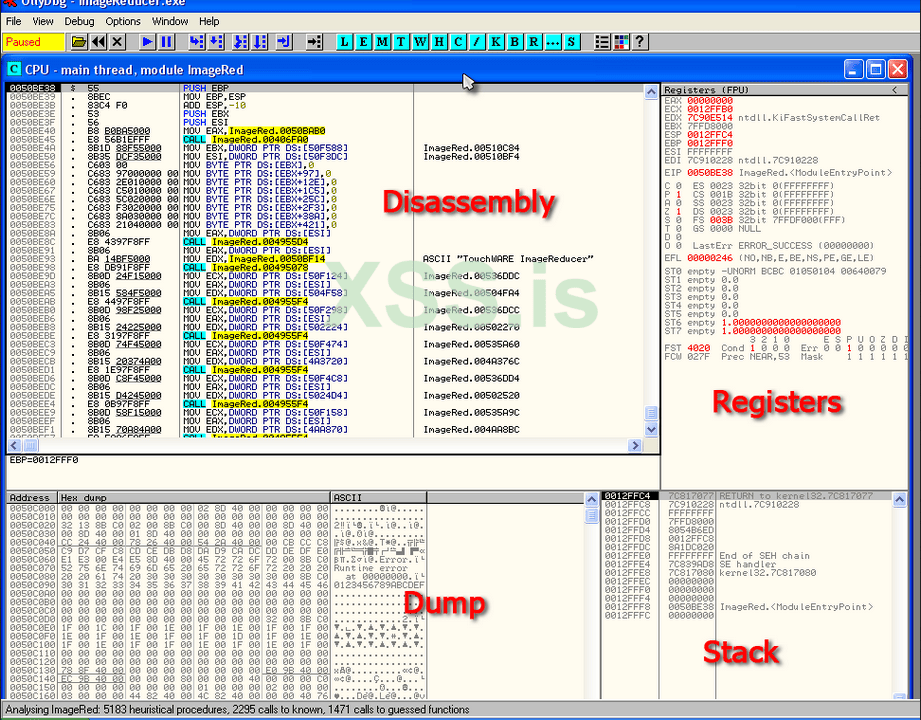Open the Debug menu
The width and height of the screenshot is (921, 720).
click(x=79, y=21)
